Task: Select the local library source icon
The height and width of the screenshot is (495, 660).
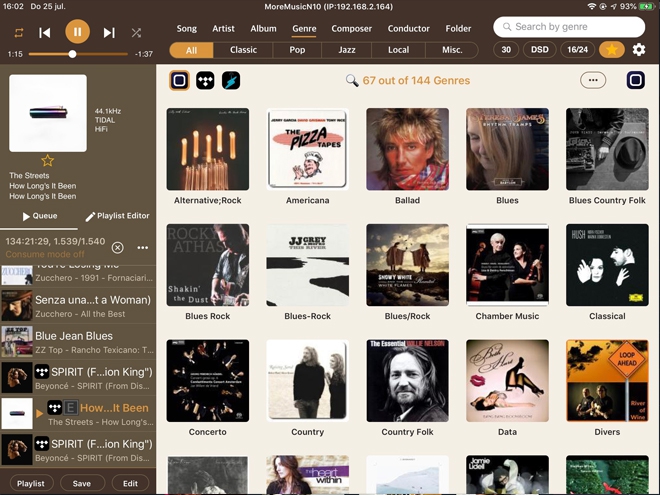Action: [180, 80]
